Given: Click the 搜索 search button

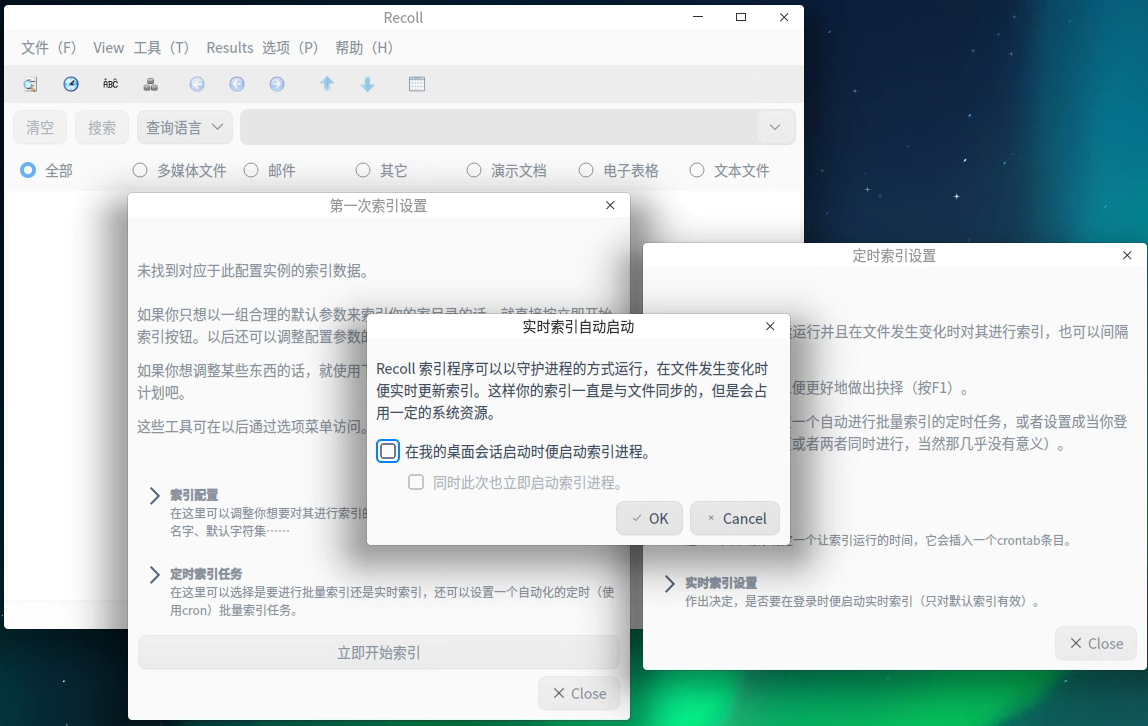Looking at the screenshot, I should [x=102, y=127].
